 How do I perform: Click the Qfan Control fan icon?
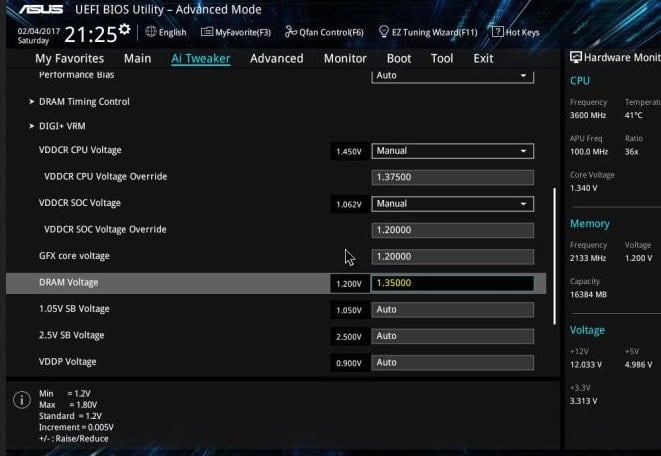tap(290, 32)
